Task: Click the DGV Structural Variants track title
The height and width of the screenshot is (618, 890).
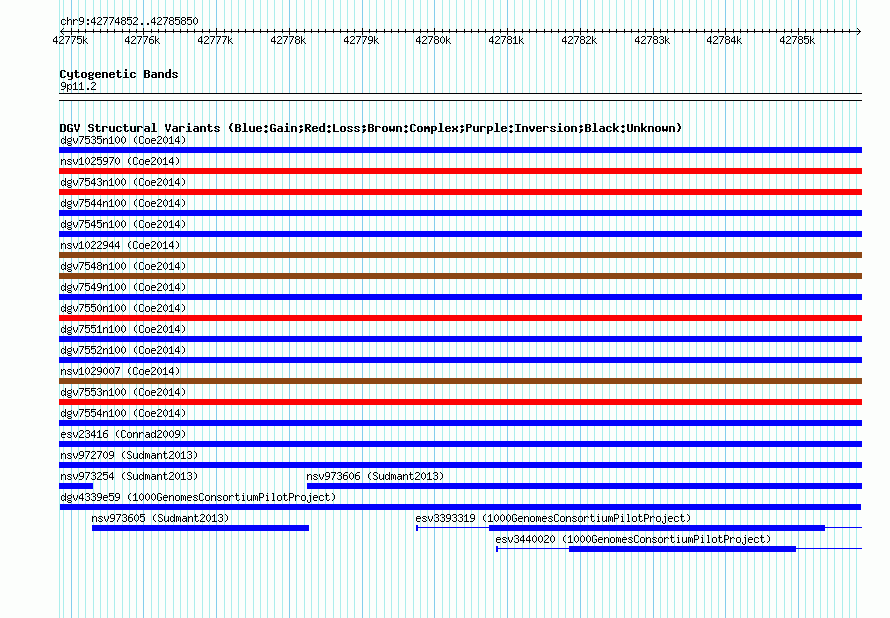Action: [371, 128]
